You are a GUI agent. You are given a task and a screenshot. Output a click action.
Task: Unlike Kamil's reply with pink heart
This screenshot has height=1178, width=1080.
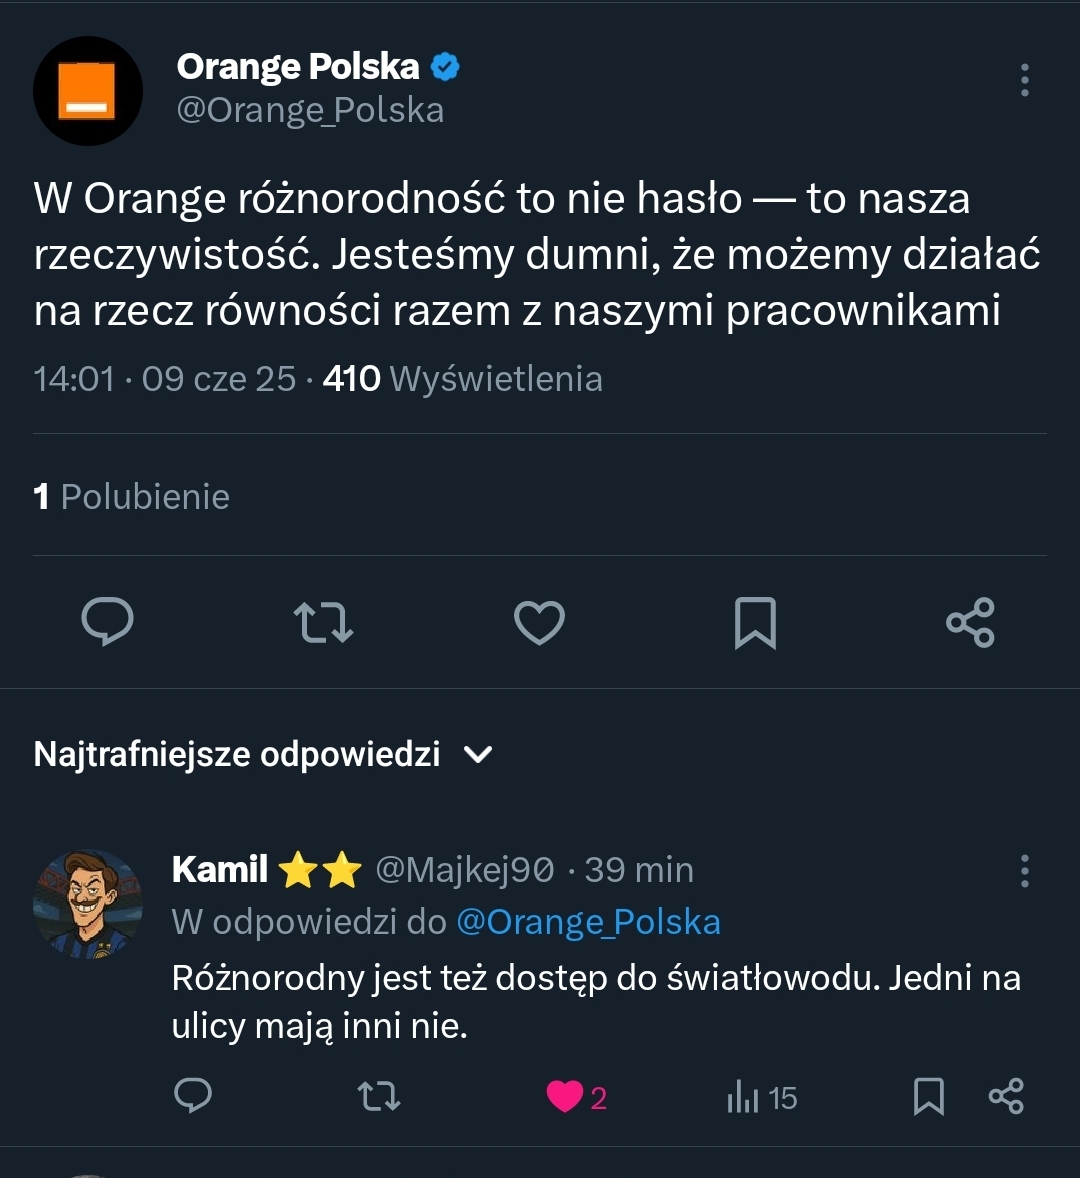point(565,1097)
